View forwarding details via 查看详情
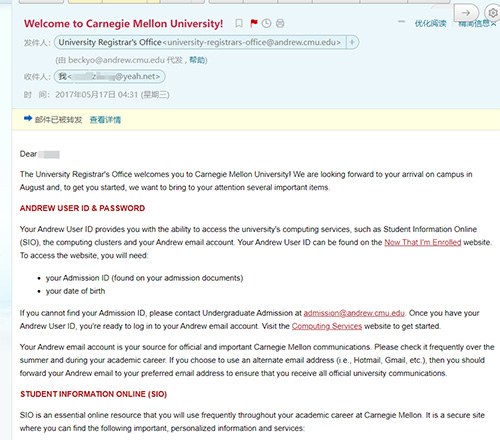Screen dimensions: 500x440 105,120
